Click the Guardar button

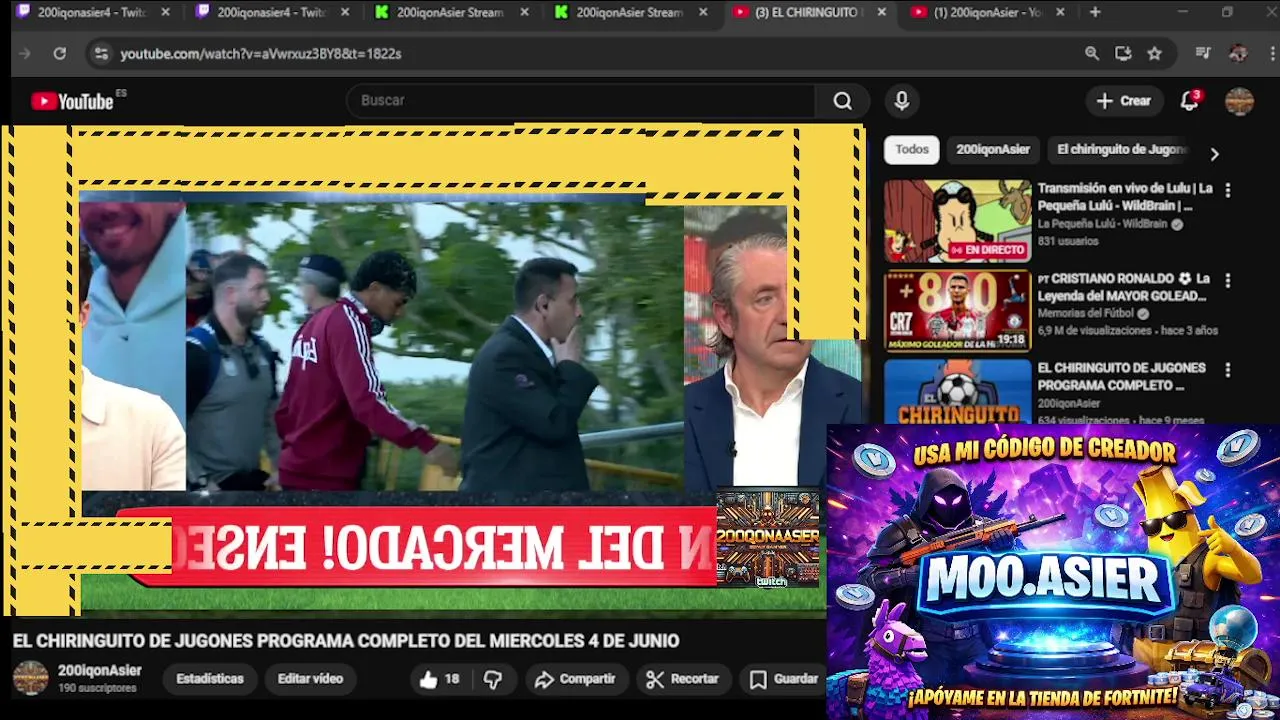(784, 679)
